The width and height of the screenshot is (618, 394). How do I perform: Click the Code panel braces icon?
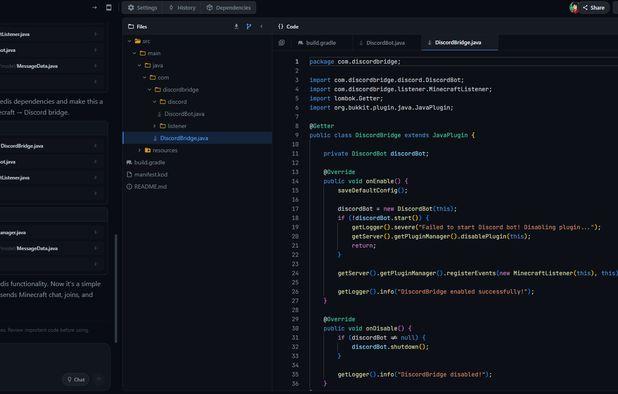pos(281,26)
